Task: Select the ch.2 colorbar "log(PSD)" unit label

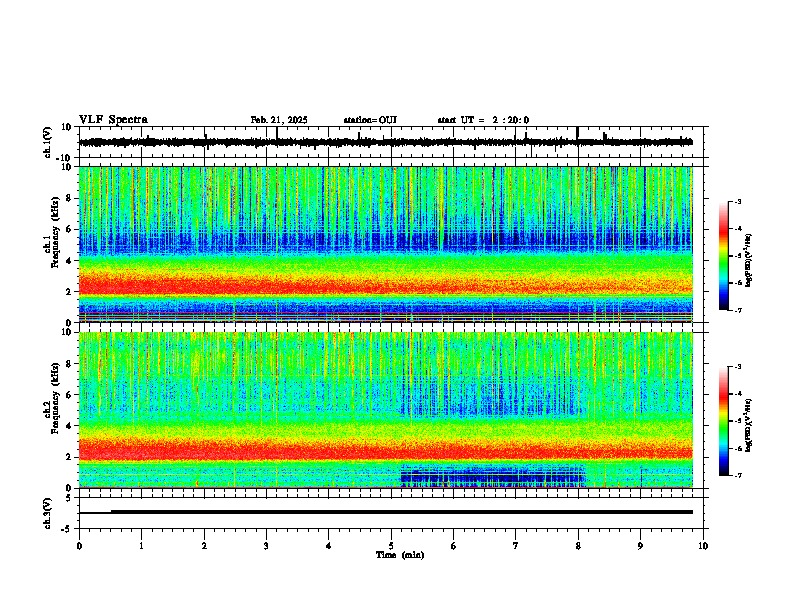Action: pos(748,425)
